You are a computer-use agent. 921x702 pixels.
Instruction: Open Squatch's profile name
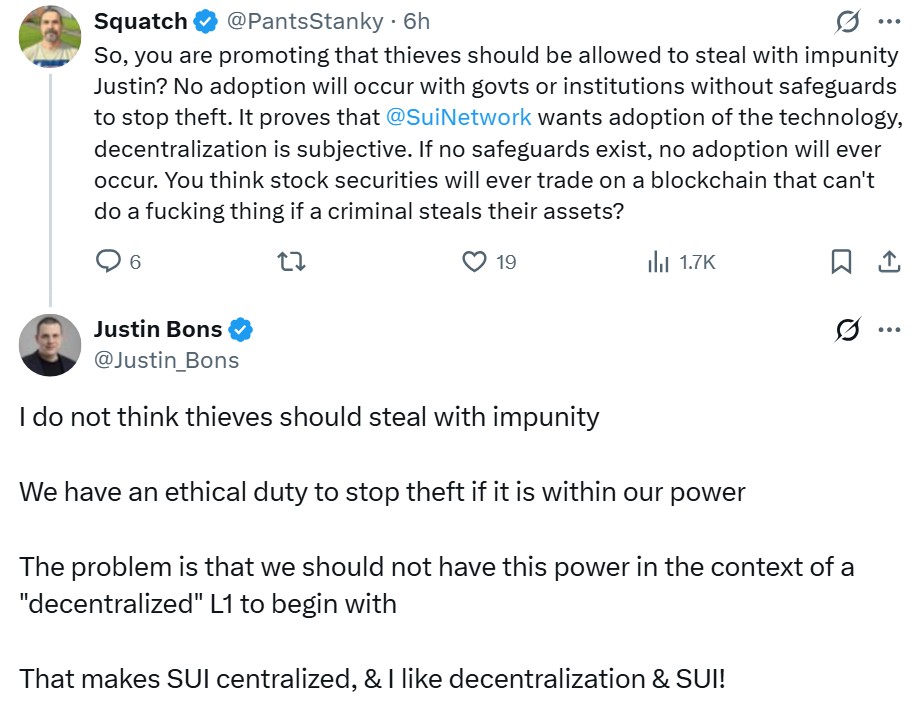tap(140, 21)
